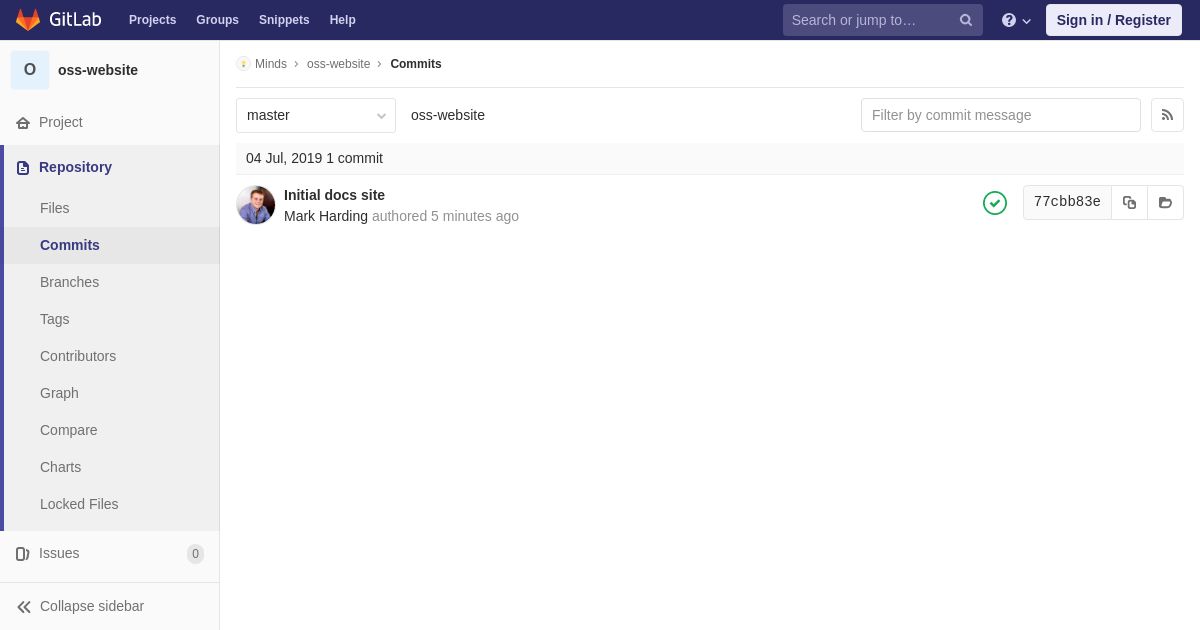Focus the Filter by commit message field
This screenshot has height=630, width=1200.
[1001, 115]
